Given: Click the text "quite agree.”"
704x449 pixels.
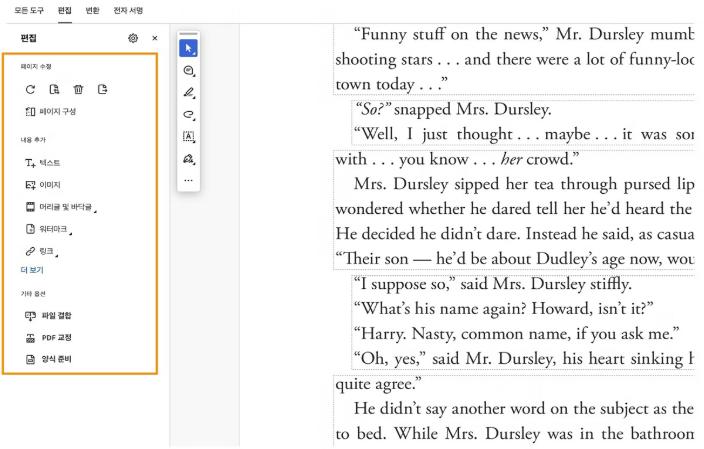Looking at the screenshot, I should [x=378, y=384].
